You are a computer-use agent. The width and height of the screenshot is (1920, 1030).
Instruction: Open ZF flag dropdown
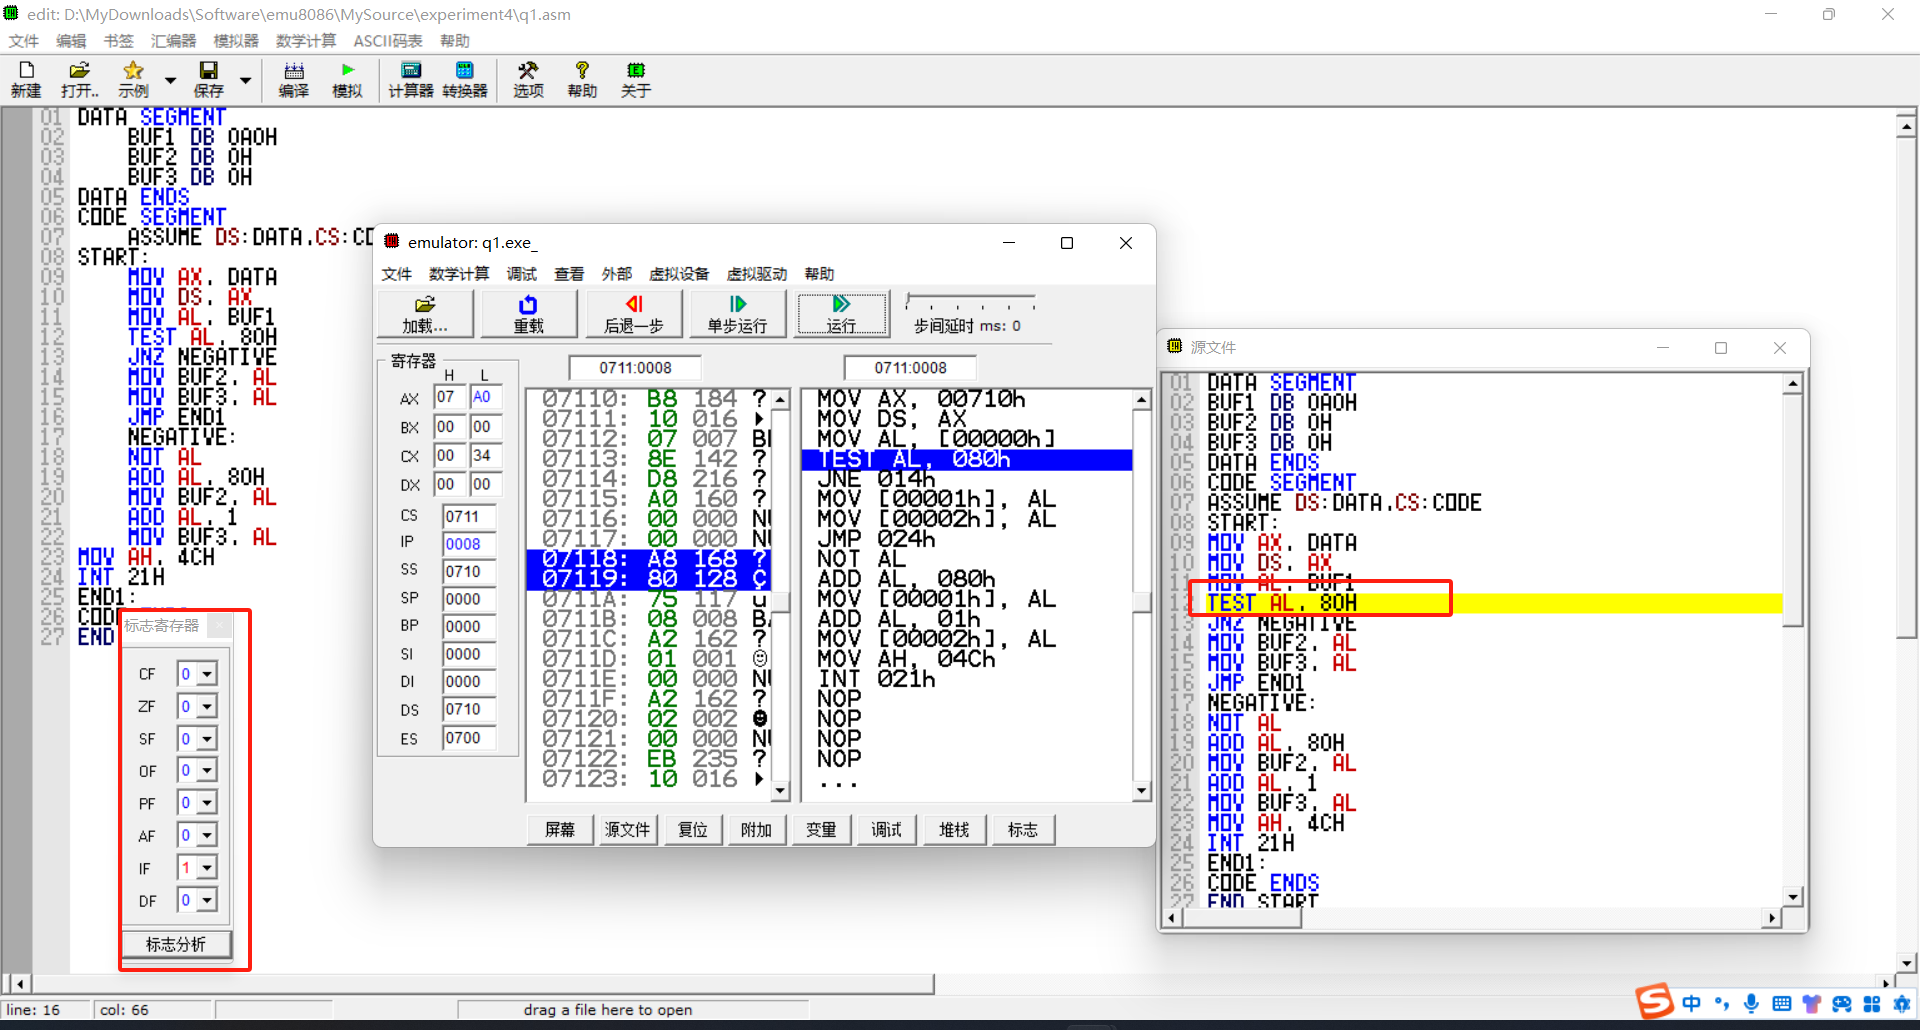click(x=207, y=707)
